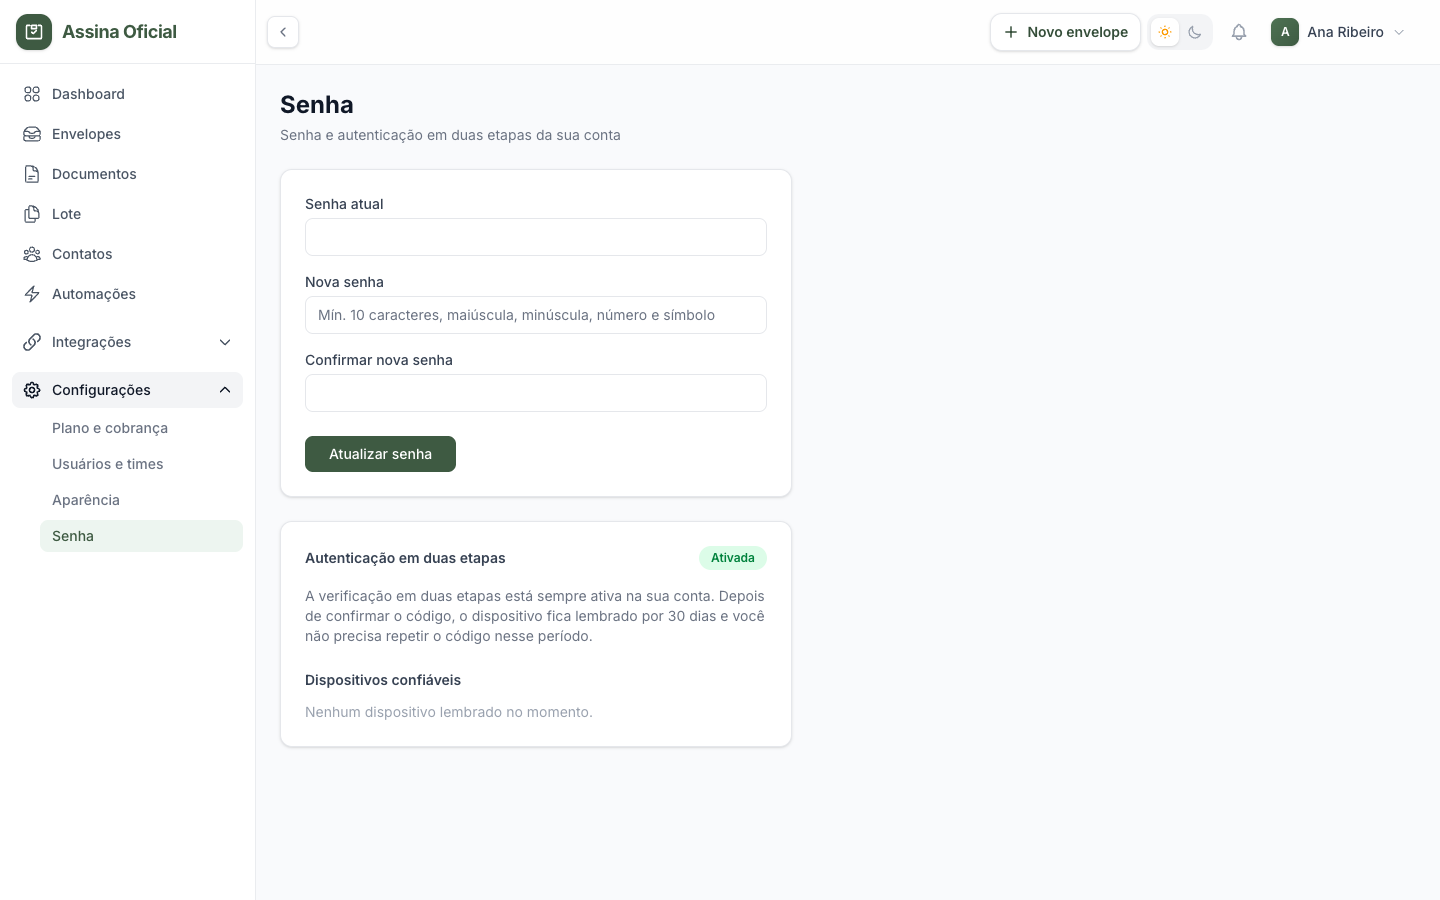Open Dashboard from sidebar icon

point(32,94)
